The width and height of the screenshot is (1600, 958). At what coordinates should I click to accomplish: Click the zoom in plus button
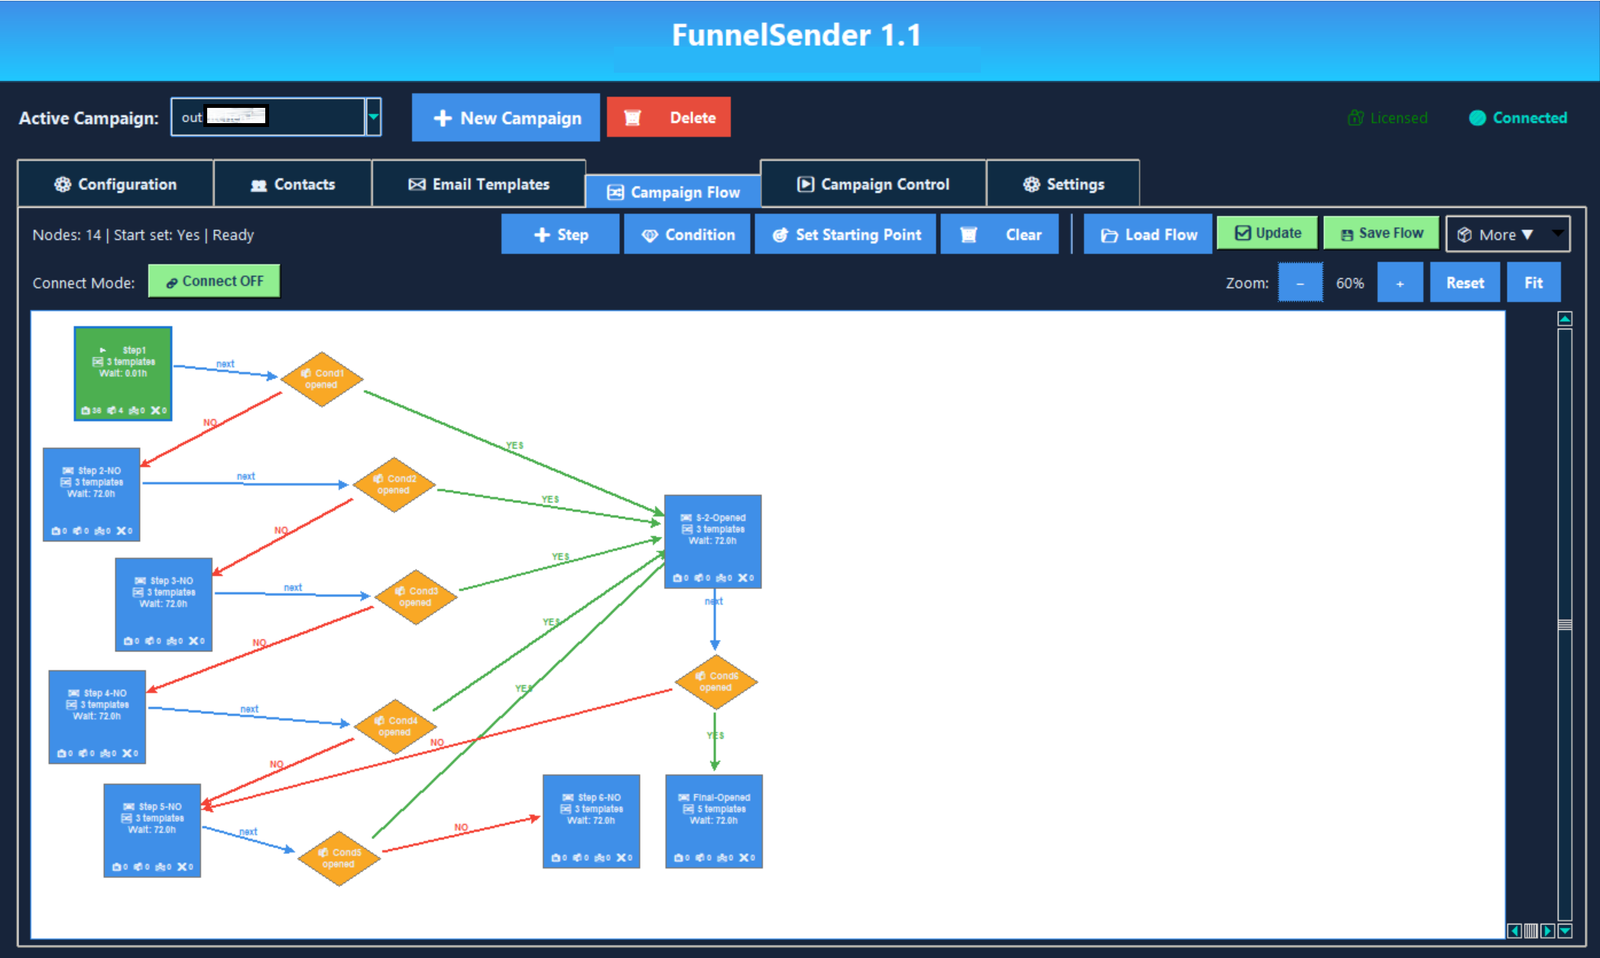tap(1399, 283)
